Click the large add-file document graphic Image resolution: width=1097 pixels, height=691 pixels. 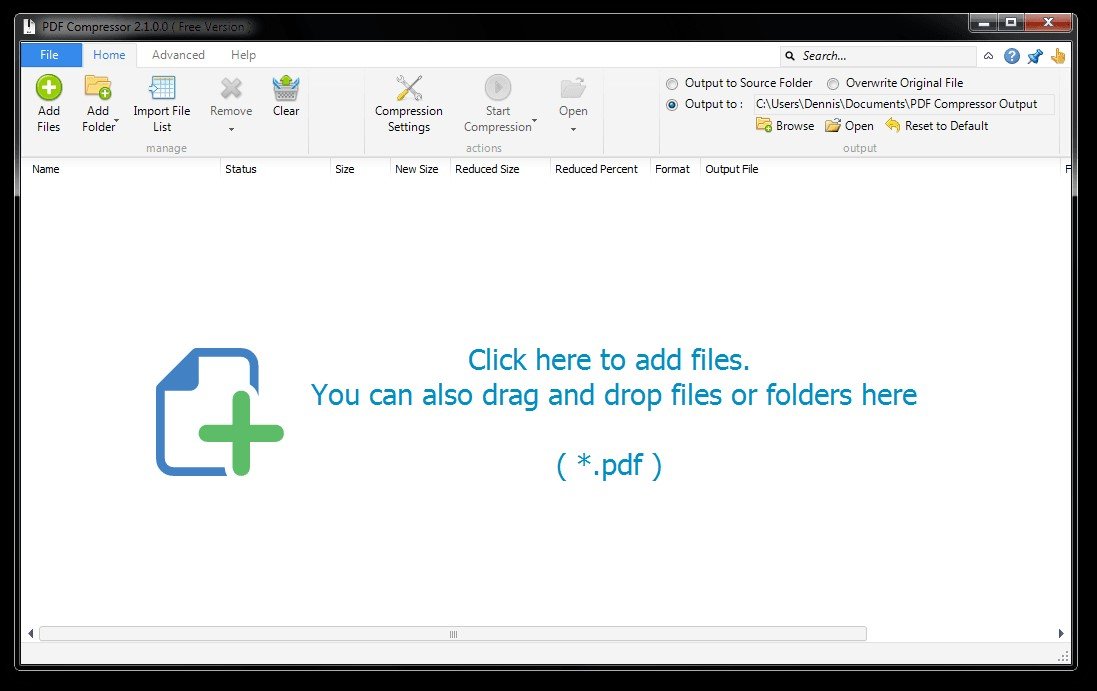(219, 412)
